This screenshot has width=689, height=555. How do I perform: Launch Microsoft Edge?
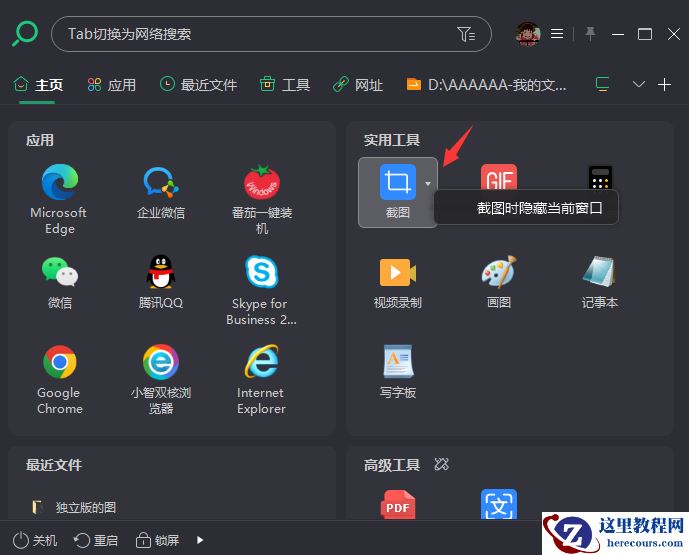(59, 200)
